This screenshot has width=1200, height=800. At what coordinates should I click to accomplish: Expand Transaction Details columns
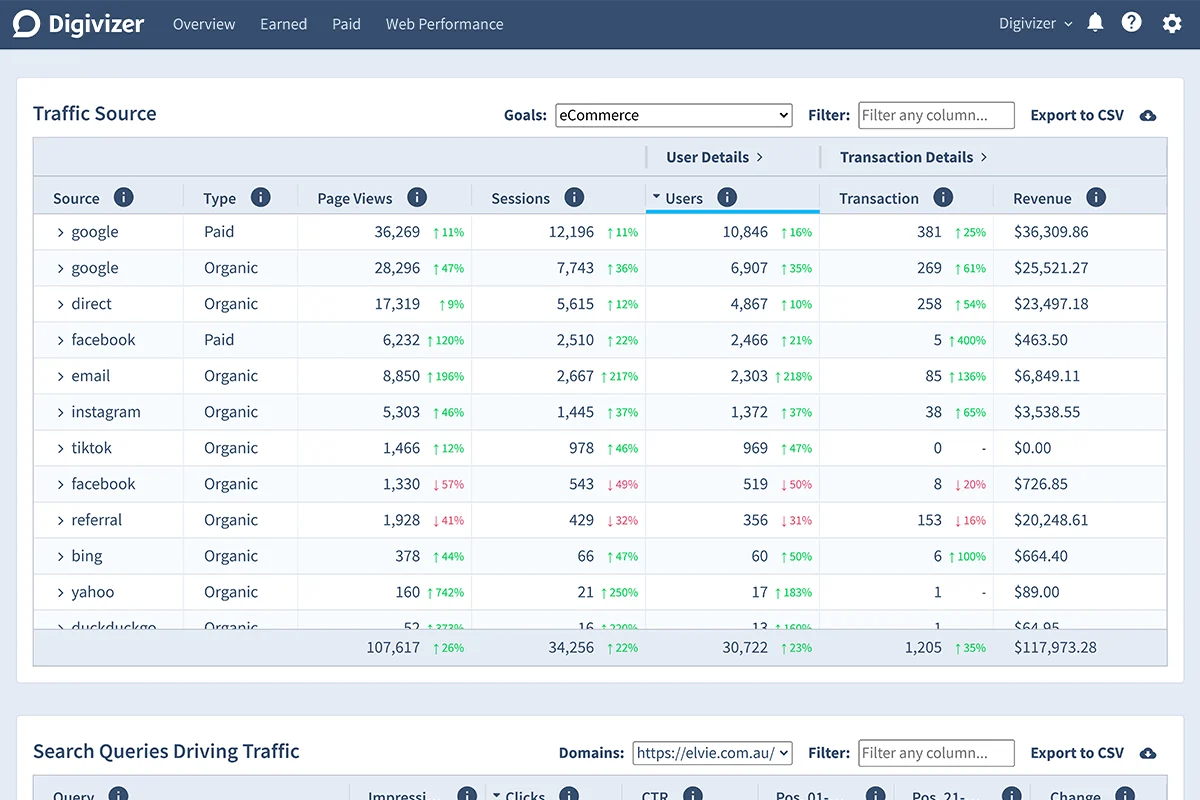(914, 157)
